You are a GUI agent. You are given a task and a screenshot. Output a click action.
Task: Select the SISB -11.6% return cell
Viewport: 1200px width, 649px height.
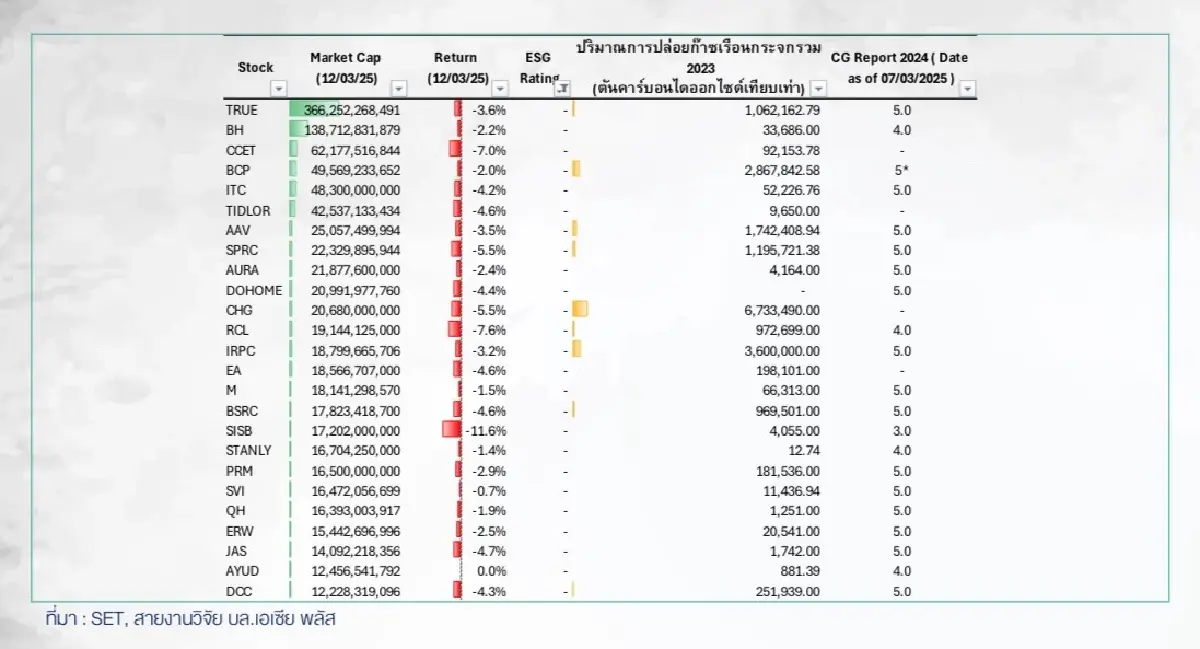pyautogui.click(x=487, y=430)
